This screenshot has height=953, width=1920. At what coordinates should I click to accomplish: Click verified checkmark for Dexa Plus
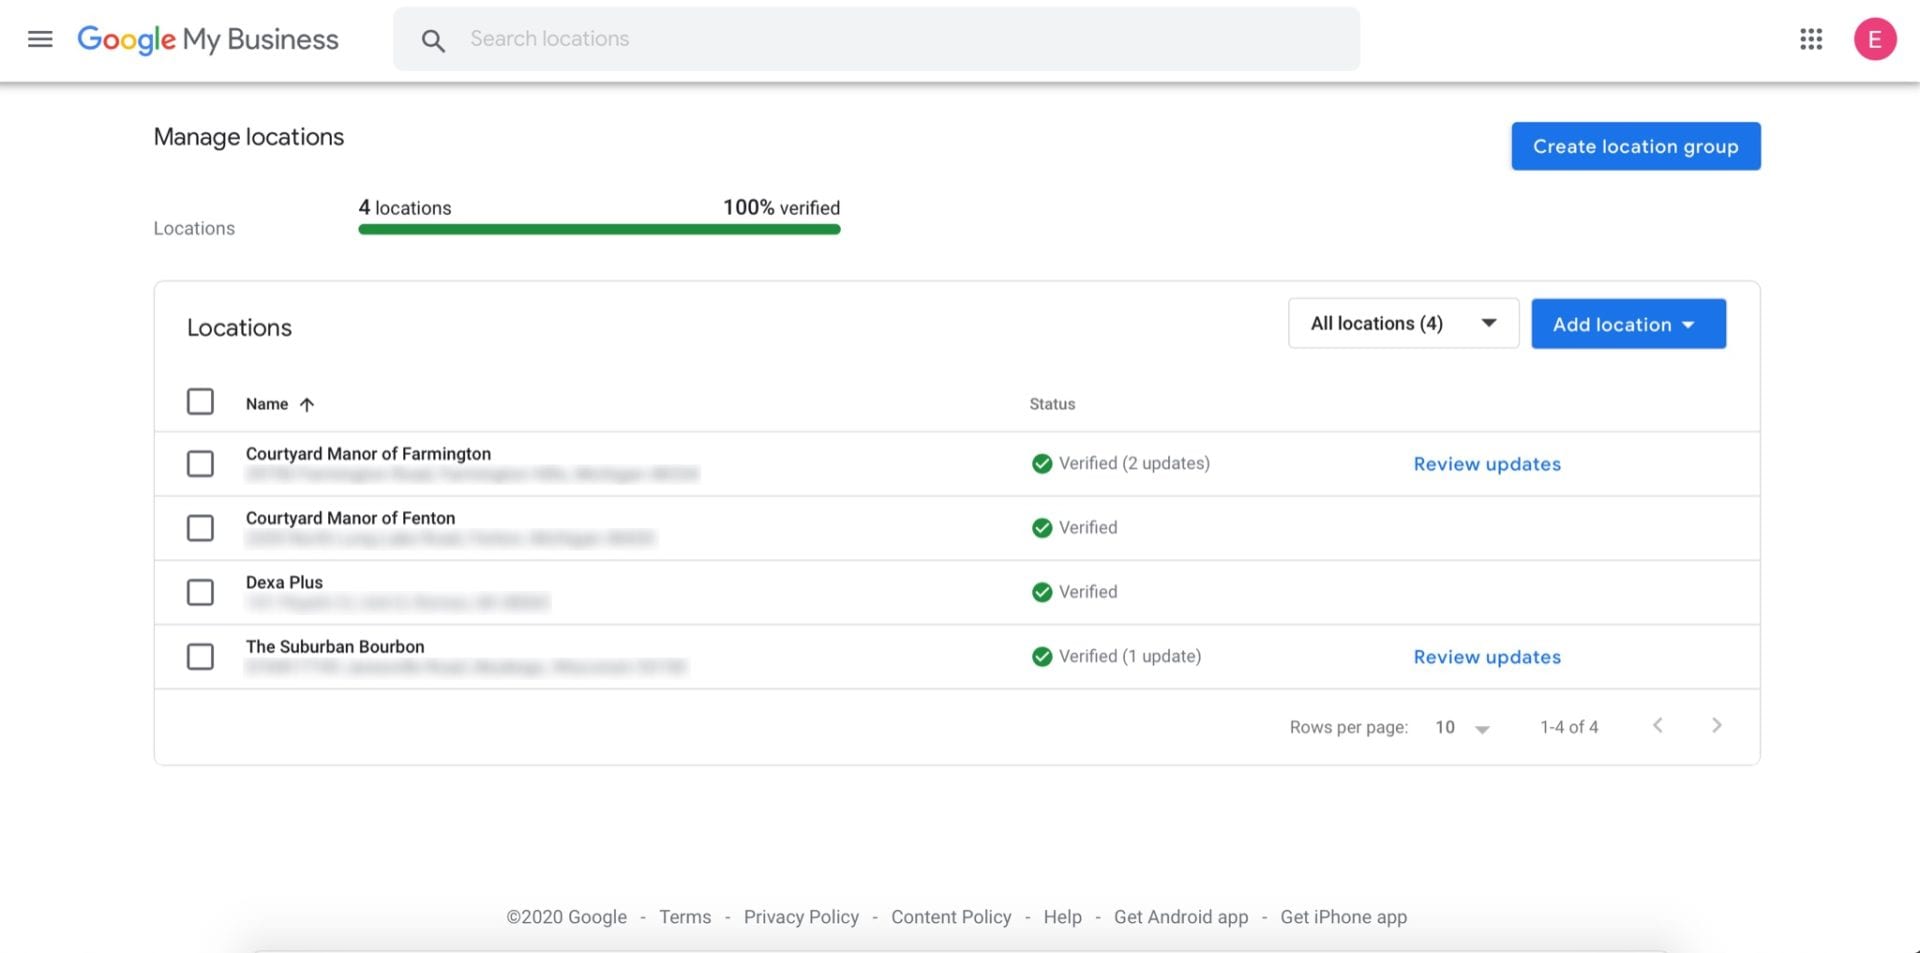coord(1042,592)
